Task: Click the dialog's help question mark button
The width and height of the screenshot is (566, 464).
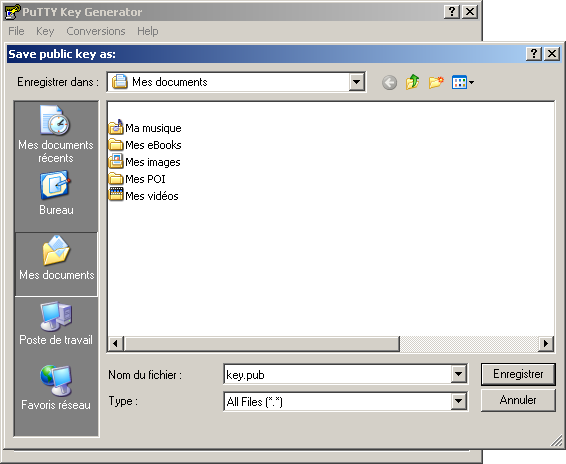Action: pos(533,54)
